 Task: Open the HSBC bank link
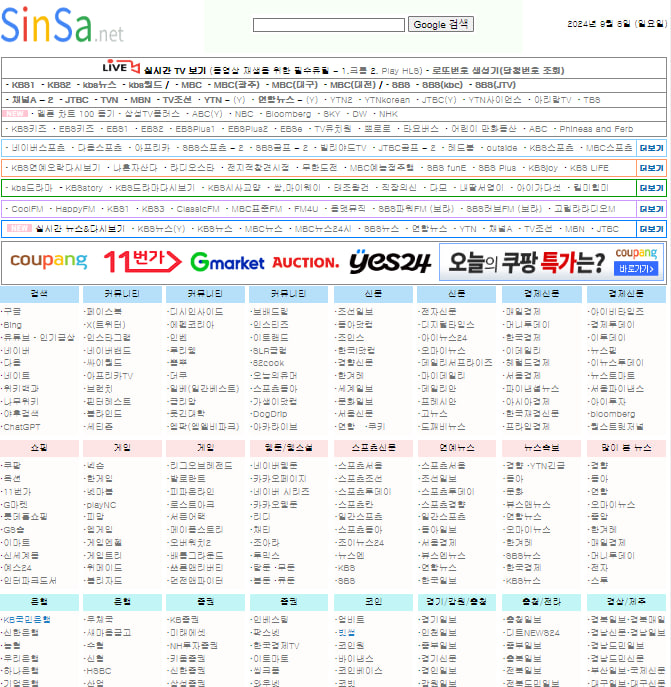(x=98, y=671)
